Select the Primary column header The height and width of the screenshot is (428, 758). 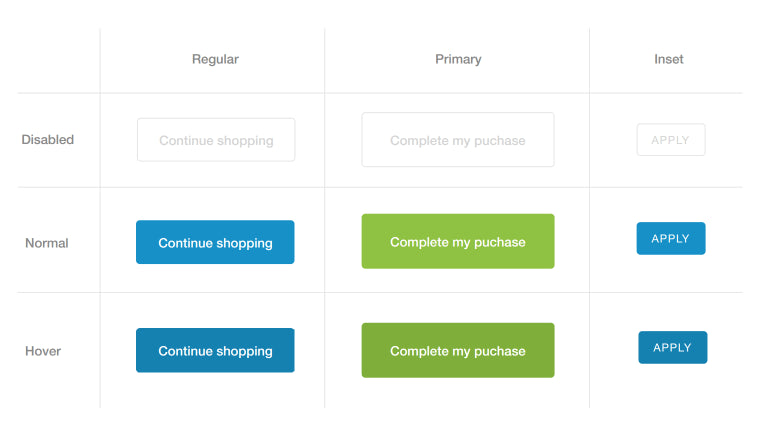coord(458,59)
